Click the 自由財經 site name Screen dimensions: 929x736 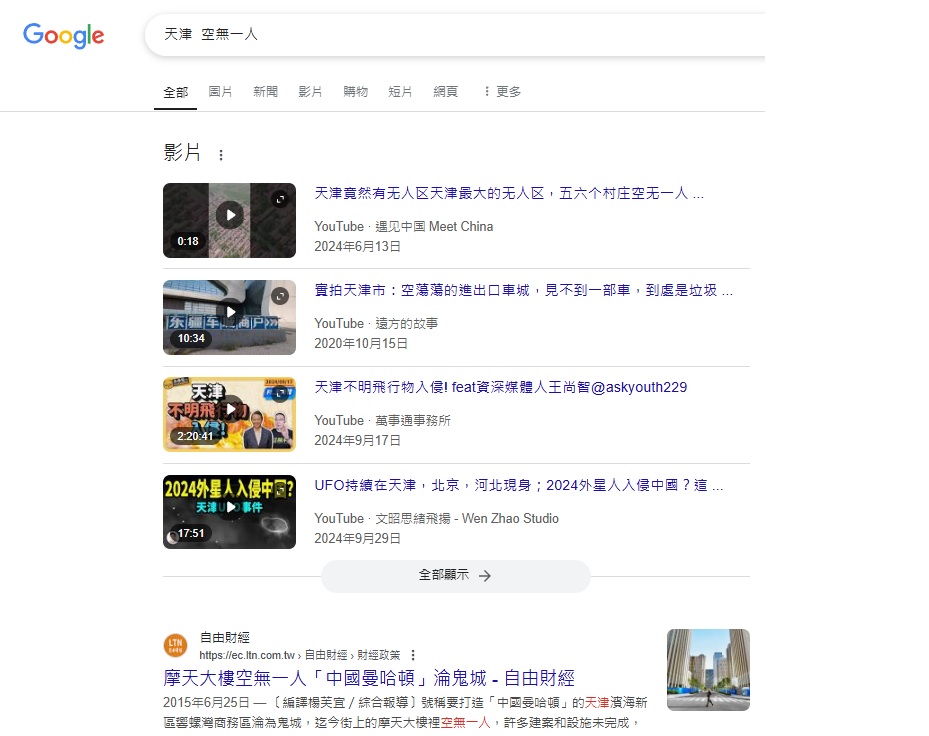225,638
